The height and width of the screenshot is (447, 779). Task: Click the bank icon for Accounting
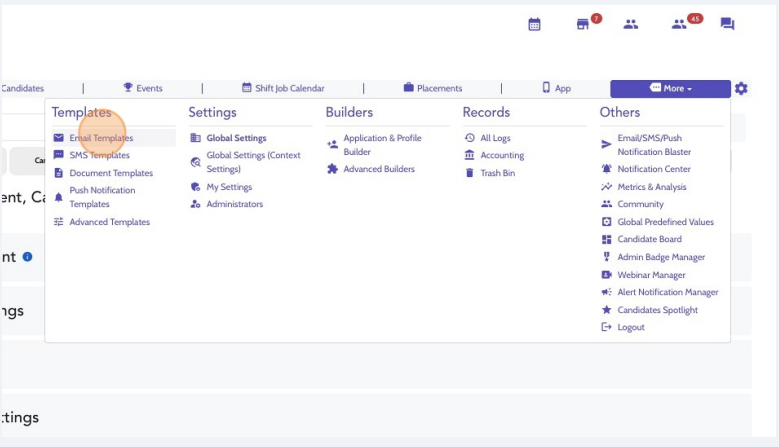[469, 155]
